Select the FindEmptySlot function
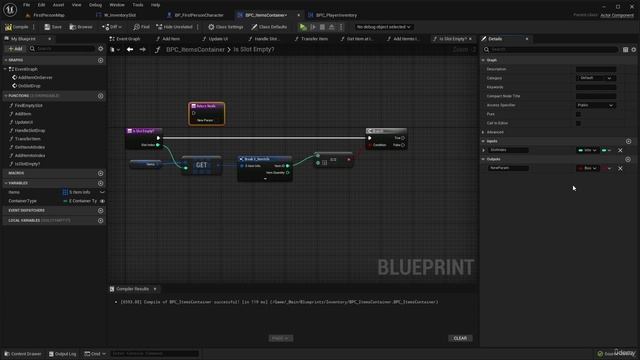The width and height of the screenshot is (640, 360). click(29, 106)
